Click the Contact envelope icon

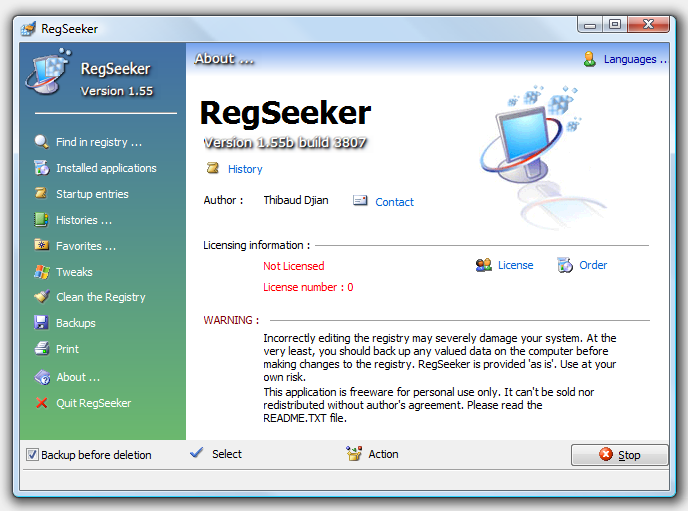coord(360,200)
